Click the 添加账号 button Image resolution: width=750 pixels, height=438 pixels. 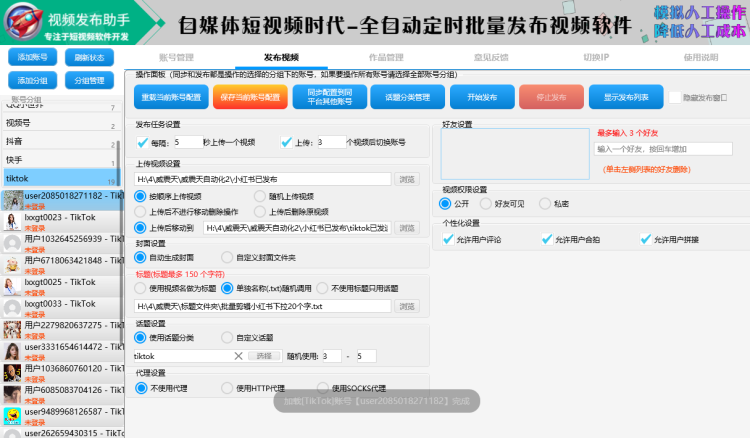click(33, 57)
